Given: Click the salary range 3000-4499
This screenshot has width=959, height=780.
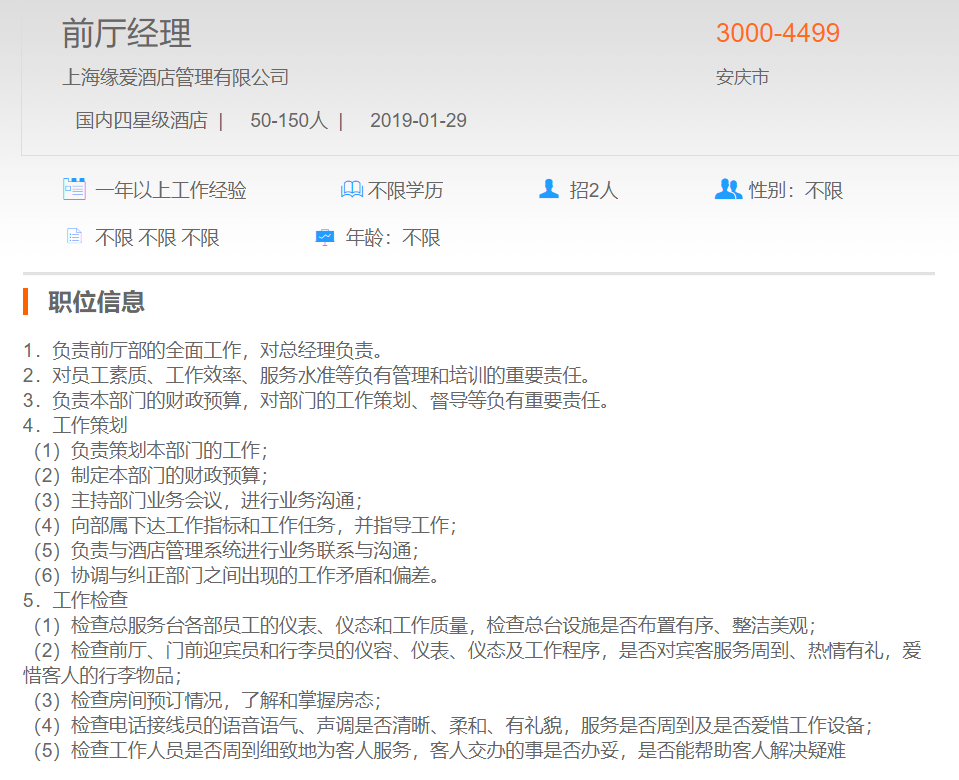Looking at the screenshot, I should (x=777, y=33).
